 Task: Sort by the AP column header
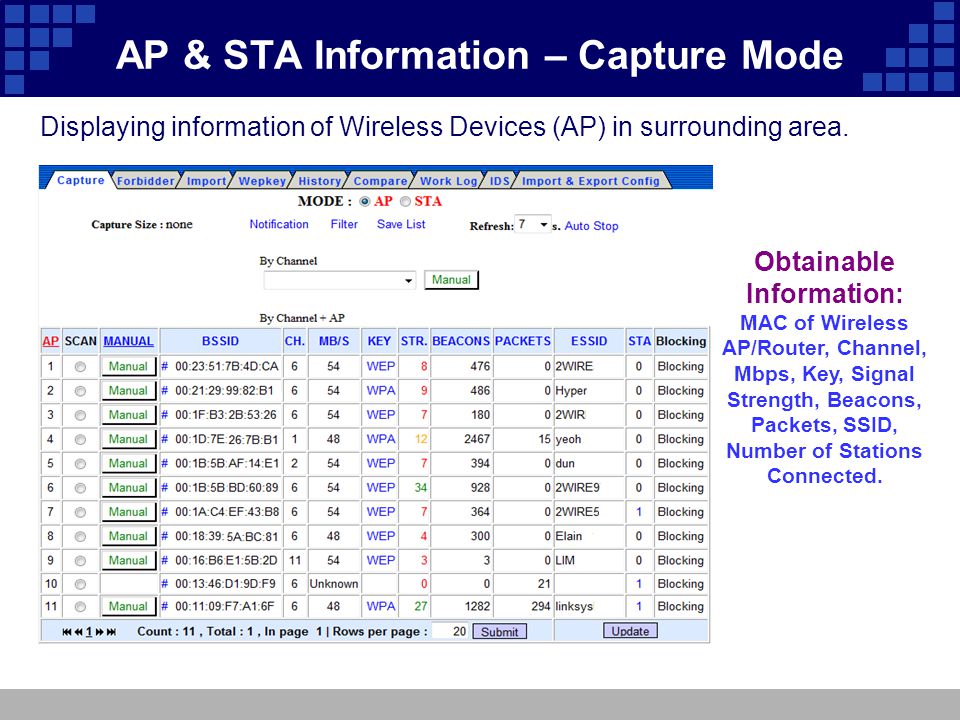point(50,341)
